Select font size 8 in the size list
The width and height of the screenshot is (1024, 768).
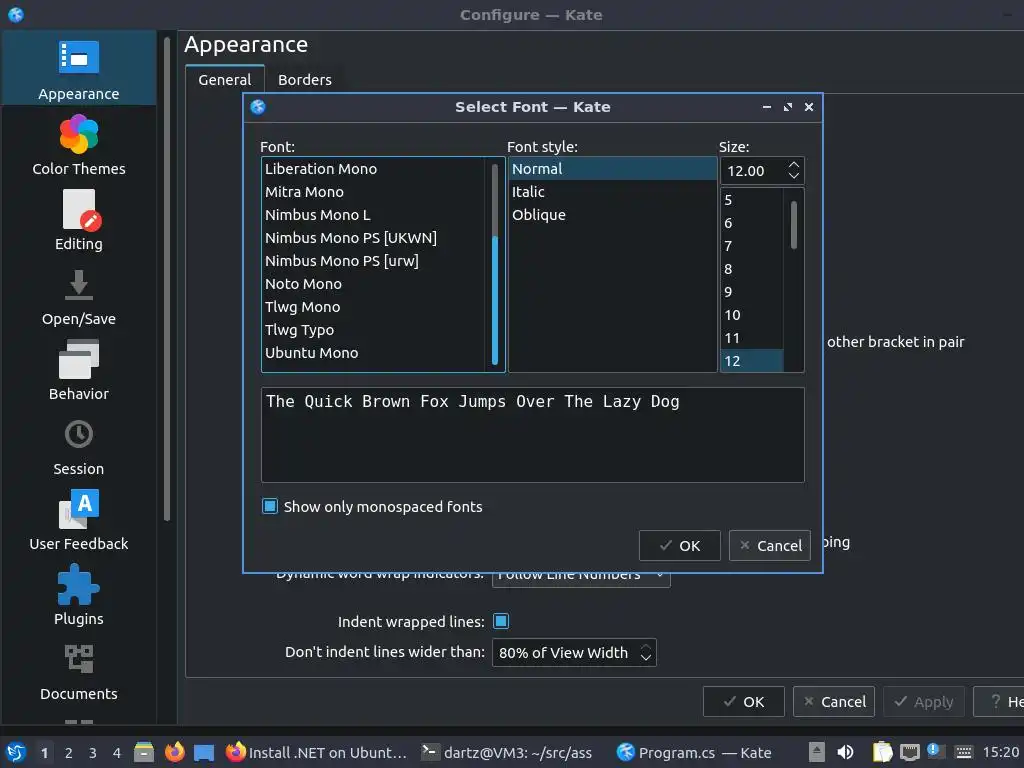(752, 269)
